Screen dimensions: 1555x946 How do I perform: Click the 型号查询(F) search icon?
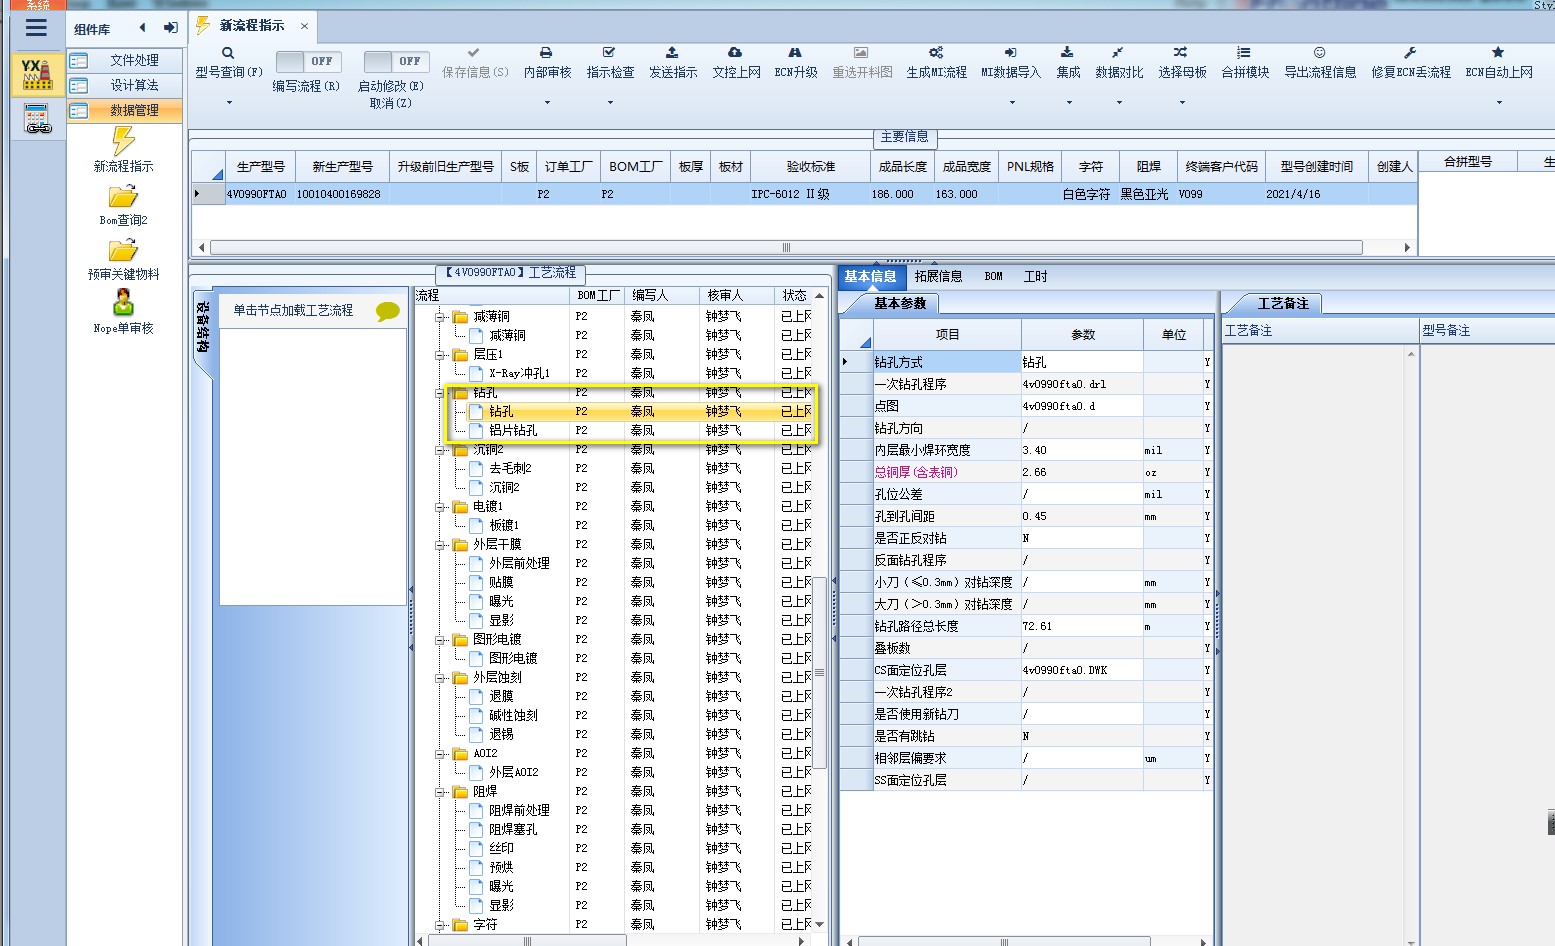[x=228, y=53]
